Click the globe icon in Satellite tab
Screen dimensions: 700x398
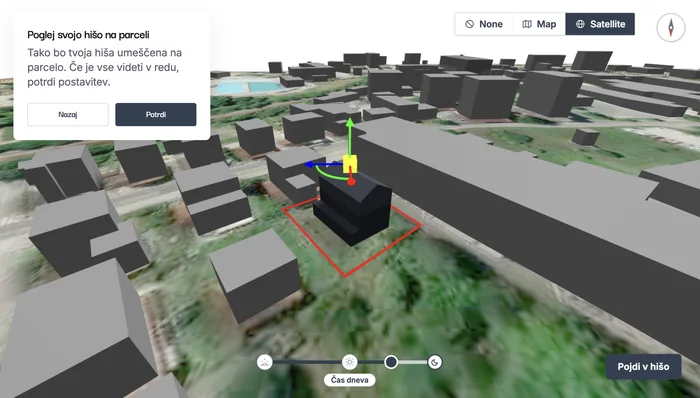pyautogui.click(x=580, y=24)
